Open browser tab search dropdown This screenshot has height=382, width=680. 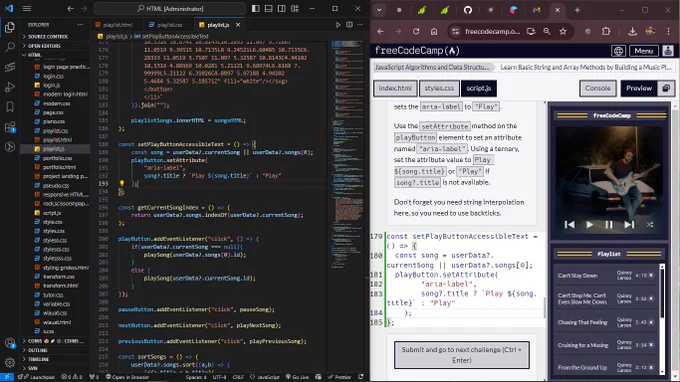[x=379, y=10]
